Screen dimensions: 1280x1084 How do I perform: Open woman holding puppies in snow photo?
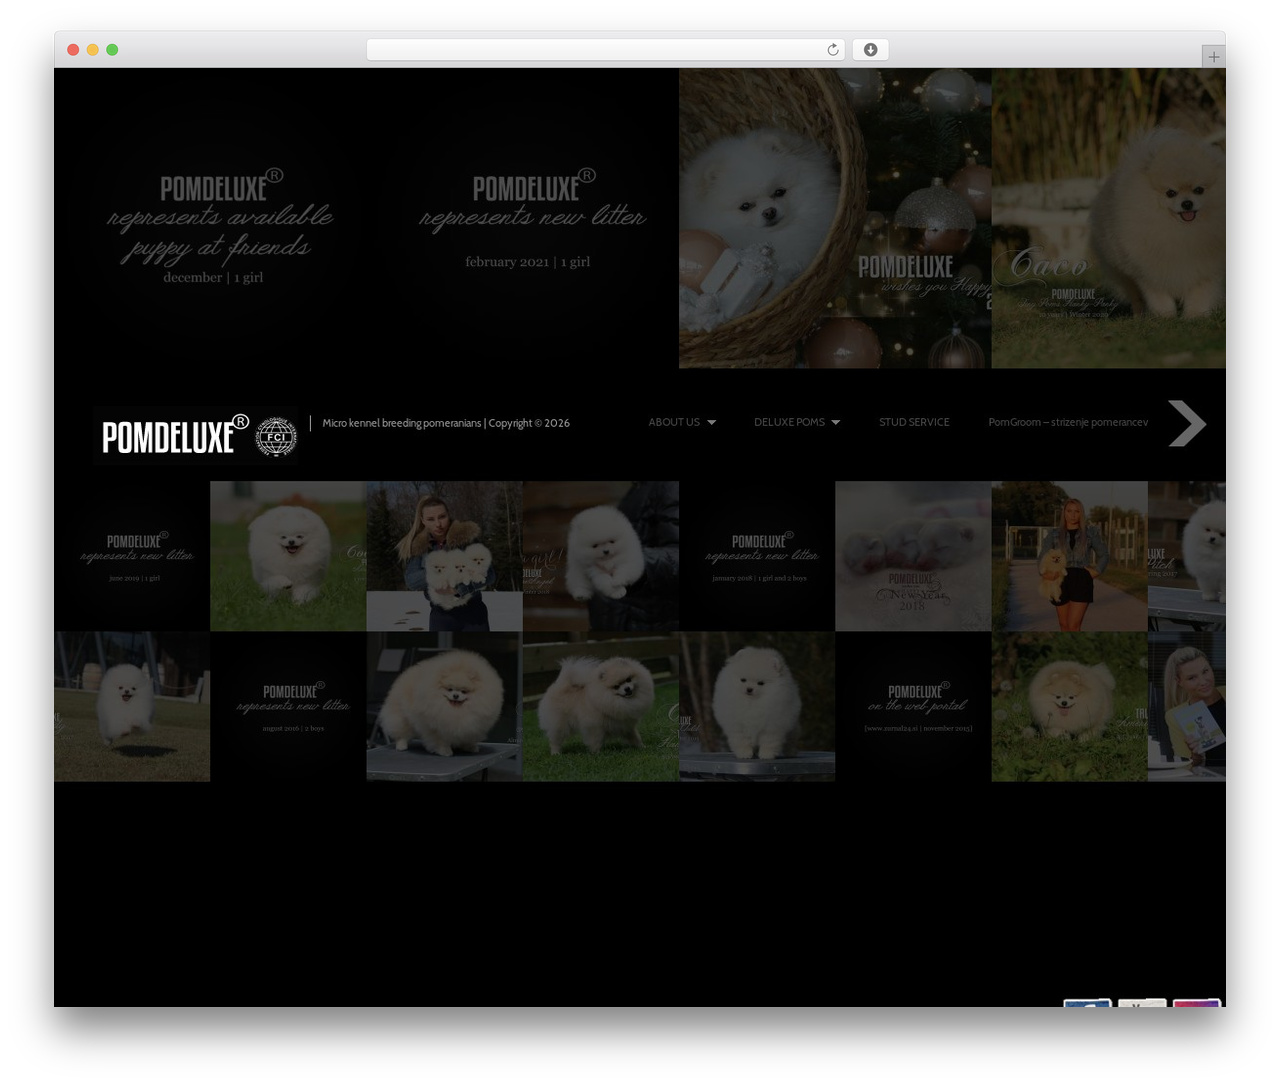444,556
